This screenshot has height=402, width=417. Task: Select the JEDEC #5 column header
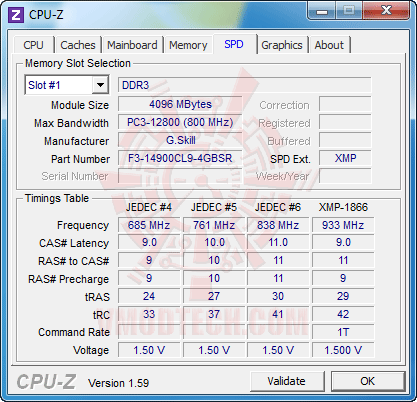click(x=214, y=207)
